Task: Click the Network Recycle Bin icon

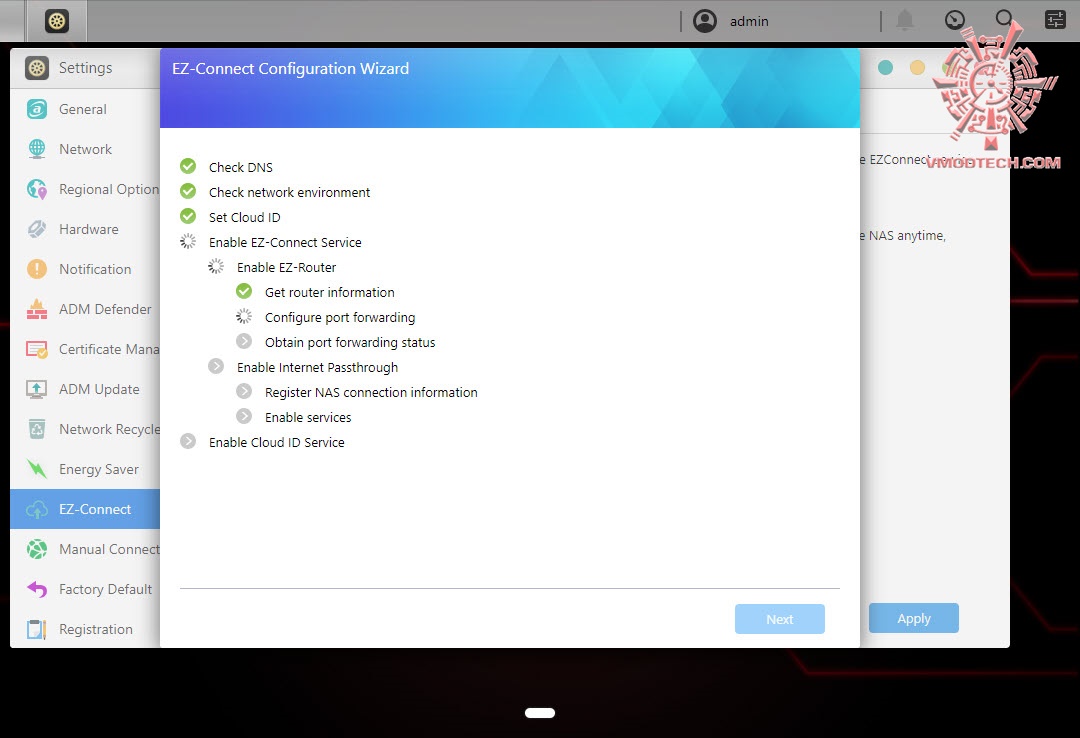Action: coord(37,429)
